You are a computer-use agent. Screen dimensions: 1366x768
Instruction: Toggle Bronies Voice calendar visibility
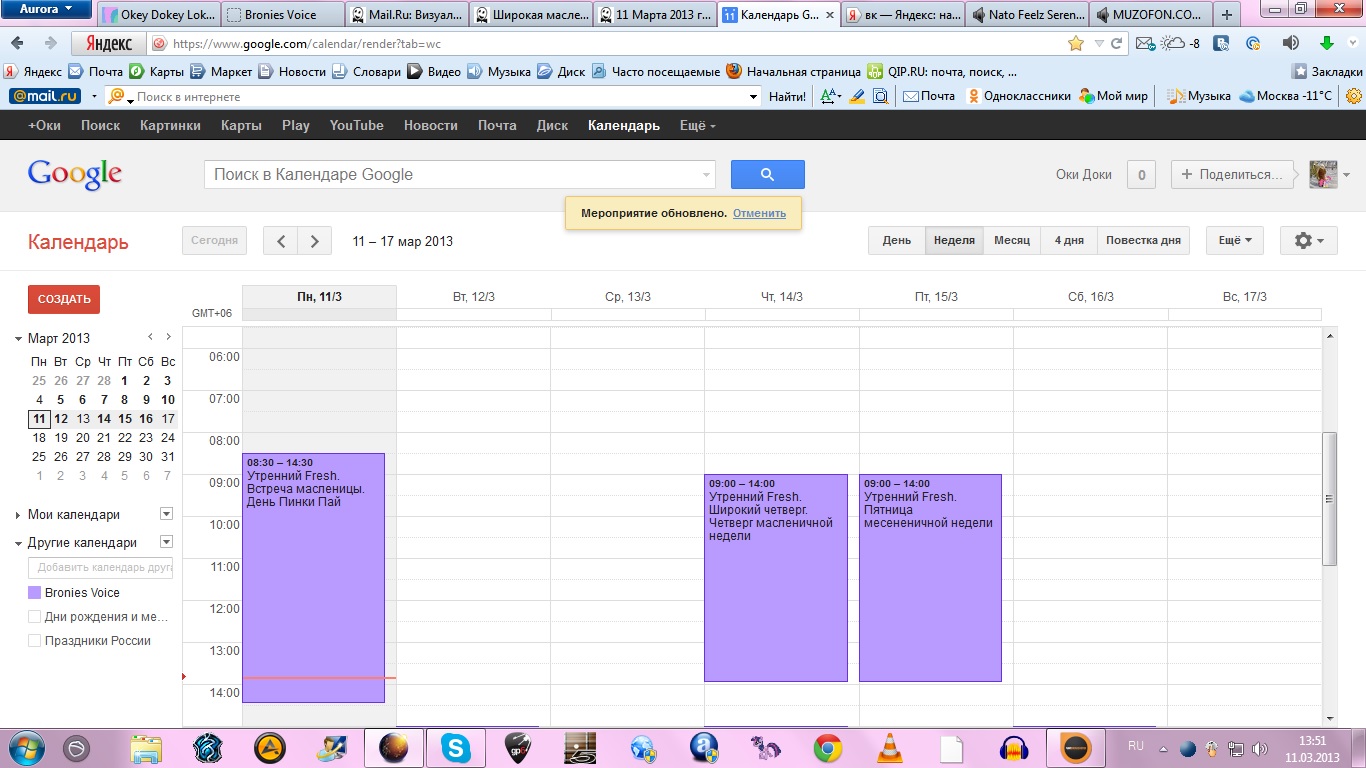[35, 593]
